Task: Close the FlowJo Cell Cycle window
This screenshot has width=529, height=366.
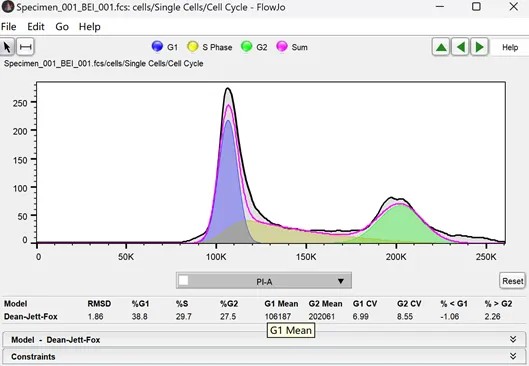Action: [514, 6]
